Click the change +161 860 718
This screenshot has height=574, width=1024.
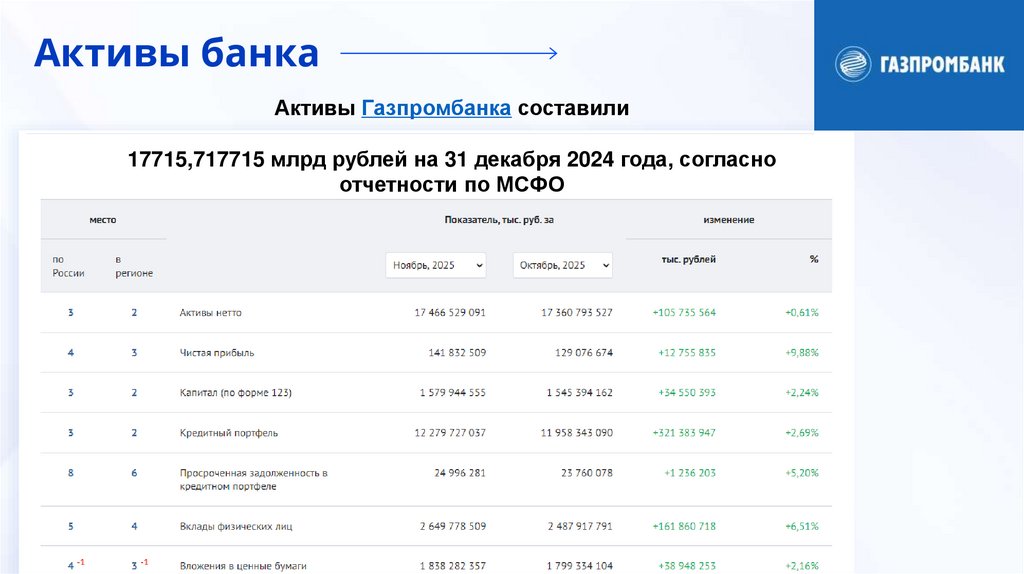pyautogui.click(x=684, y=526)
